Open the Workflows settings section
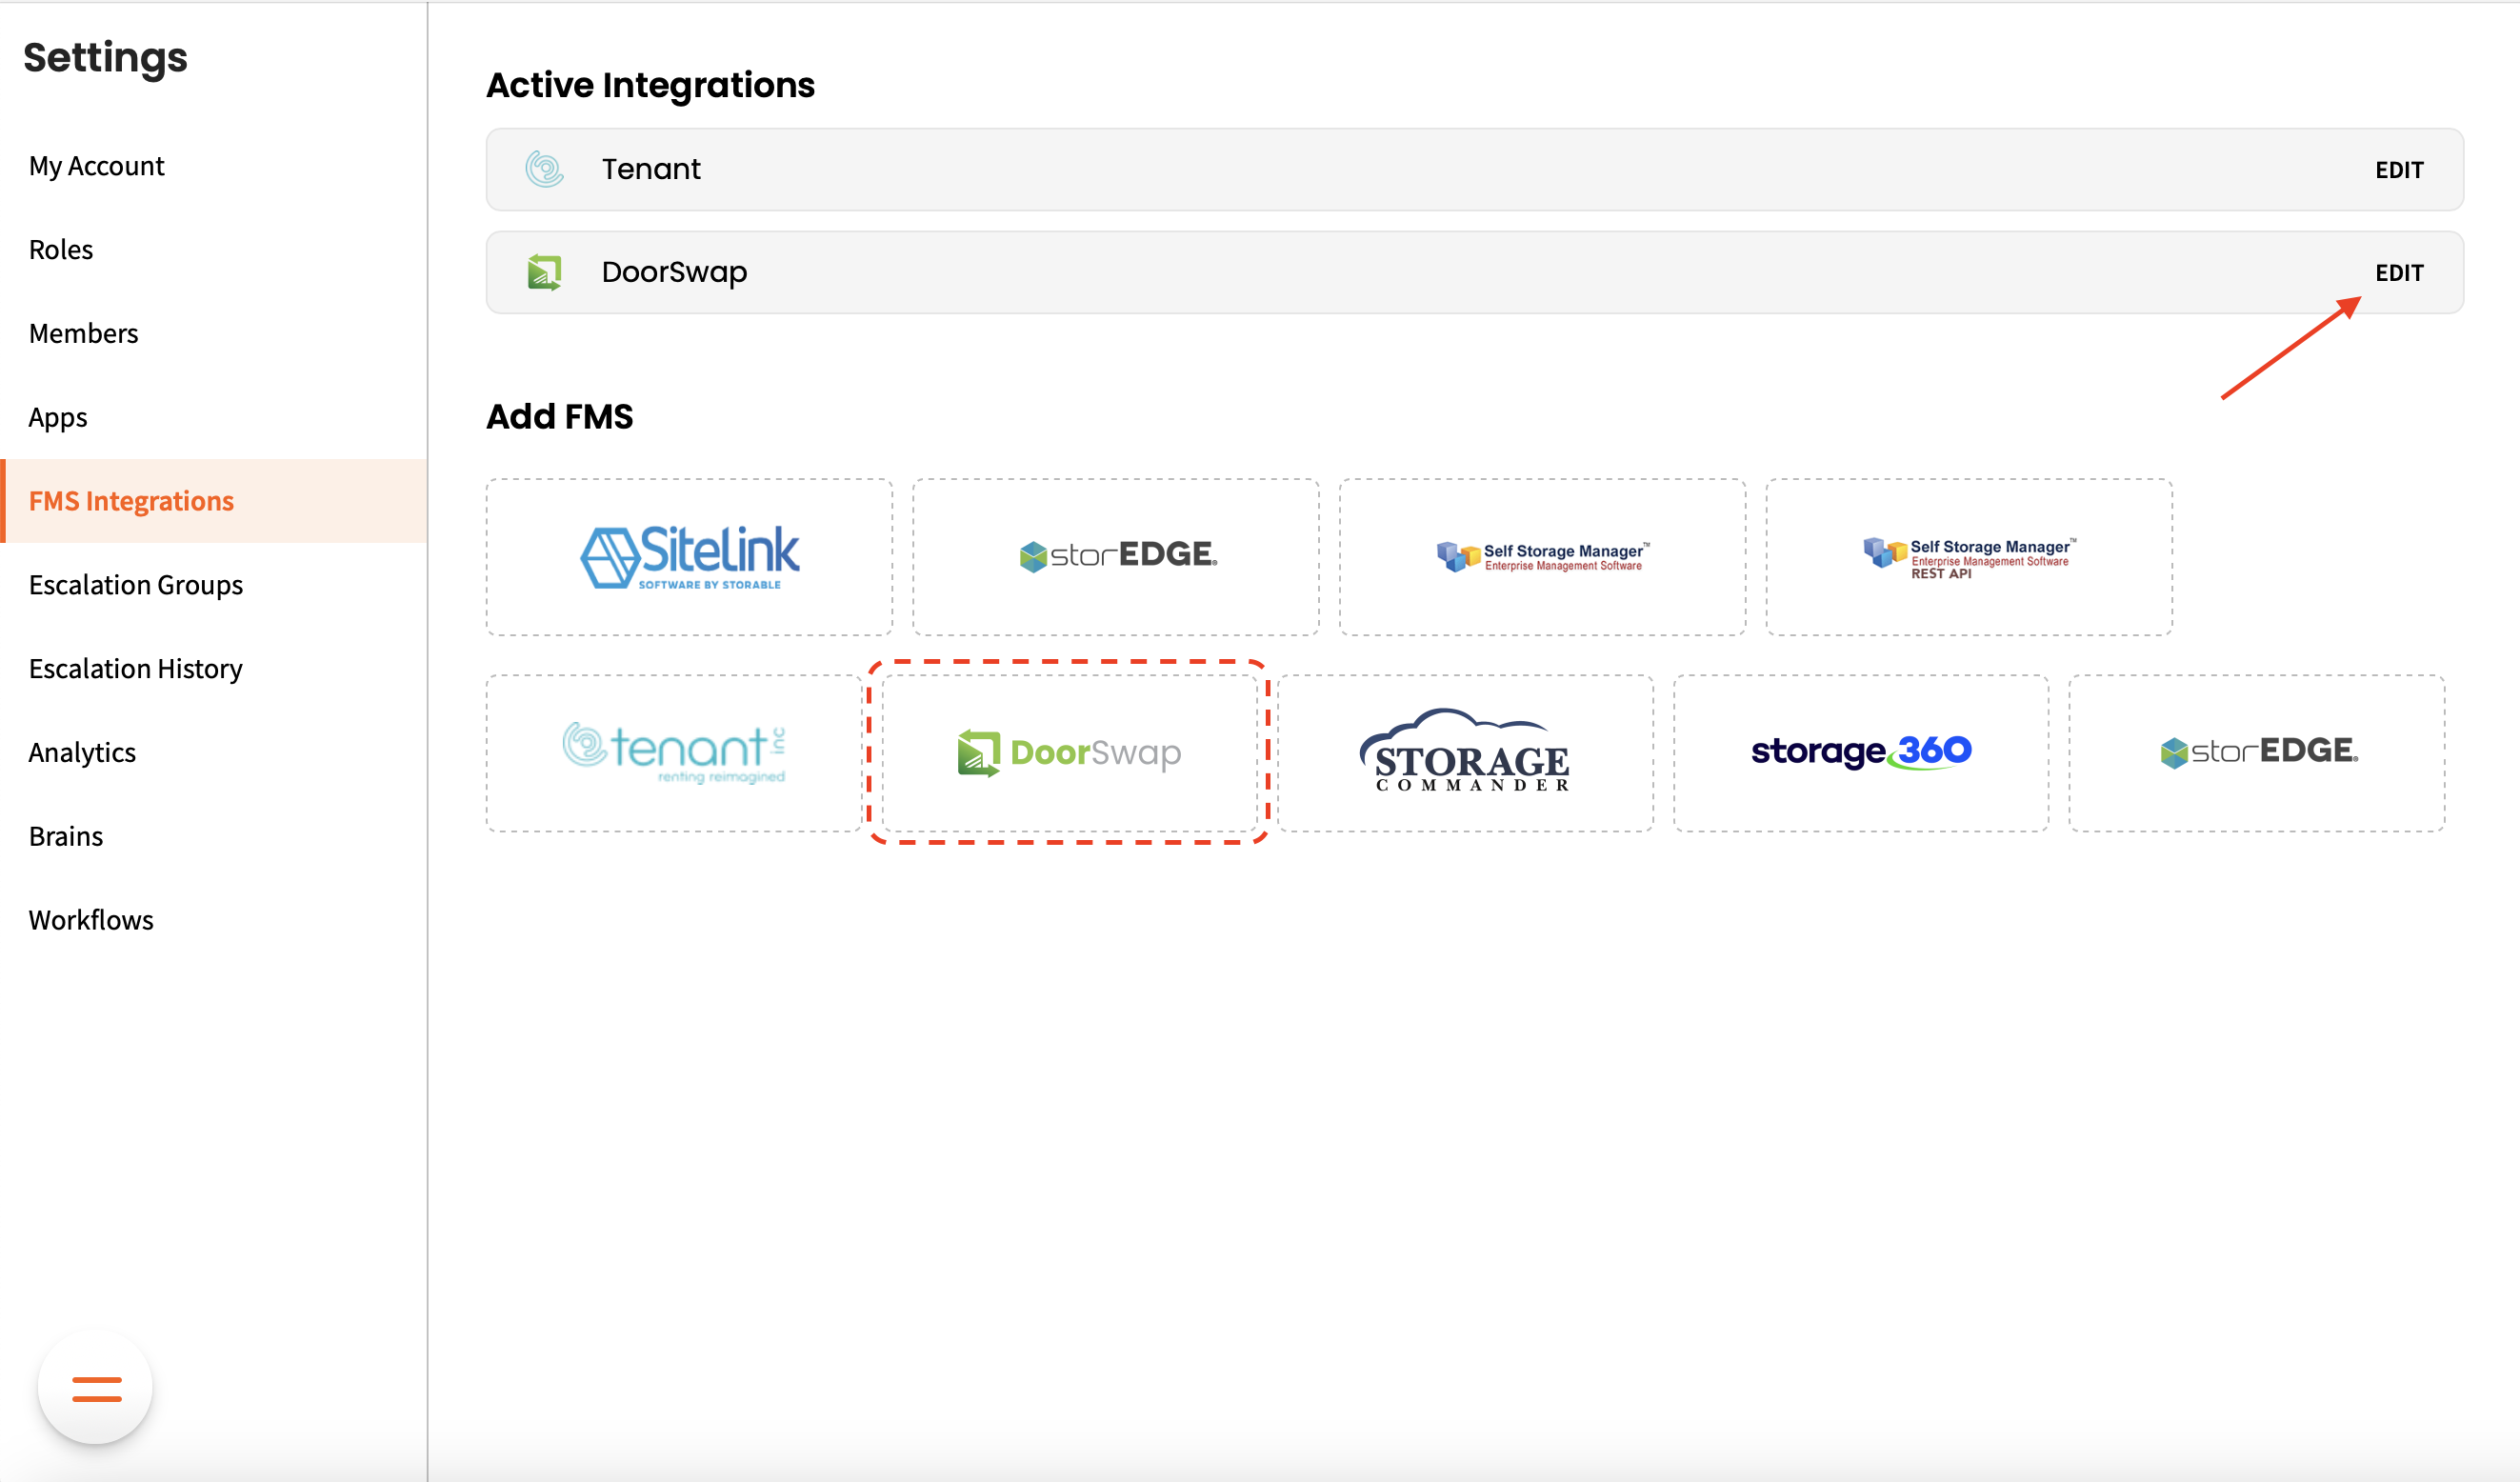The image size is (2520, 1482). (91, 920)
